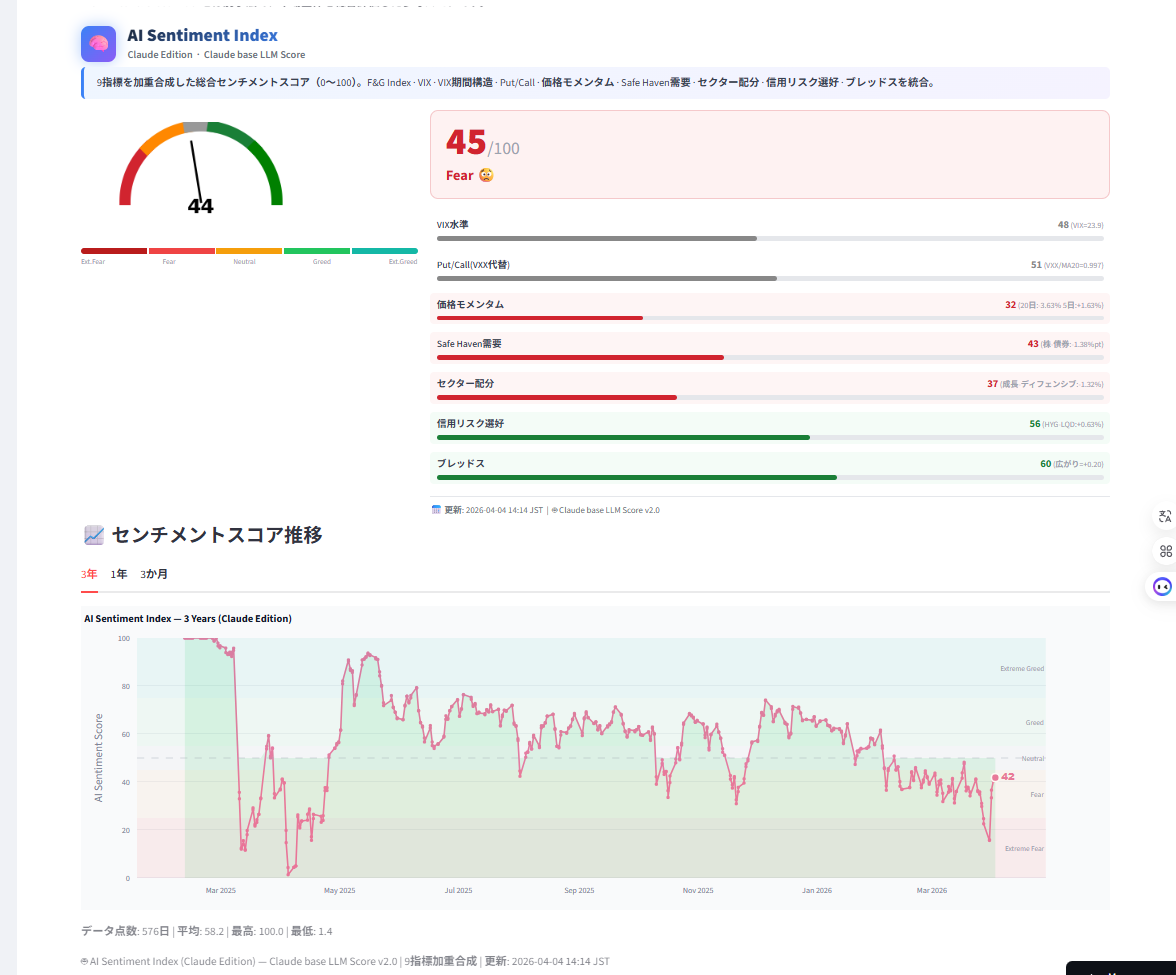Screen dimensions: 1176x975
Task: Click the fearful face emoji next to Fear
Action: (486, 175)
